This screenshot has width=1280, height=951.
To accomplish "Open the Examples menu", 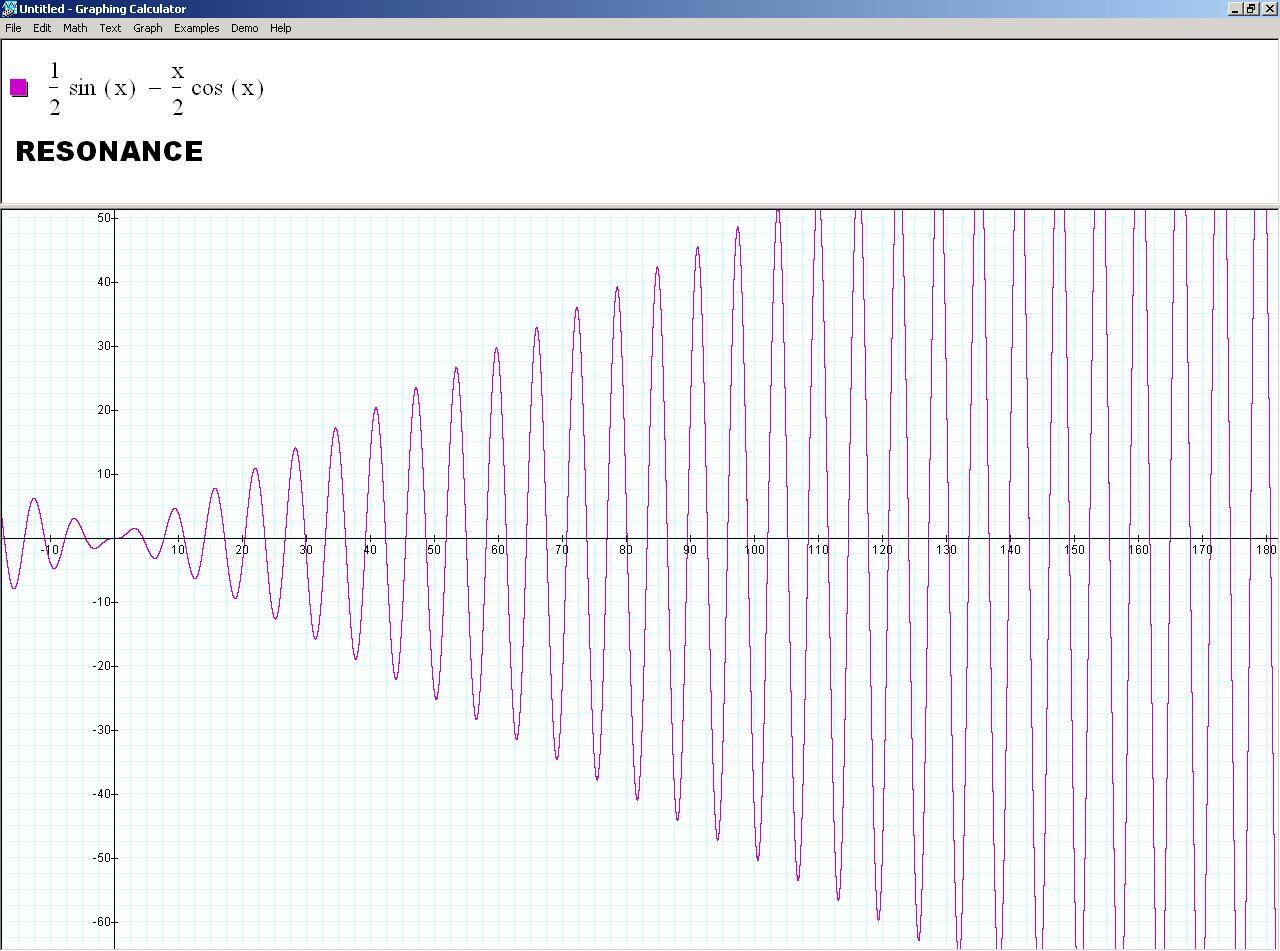I will point(196,28).
